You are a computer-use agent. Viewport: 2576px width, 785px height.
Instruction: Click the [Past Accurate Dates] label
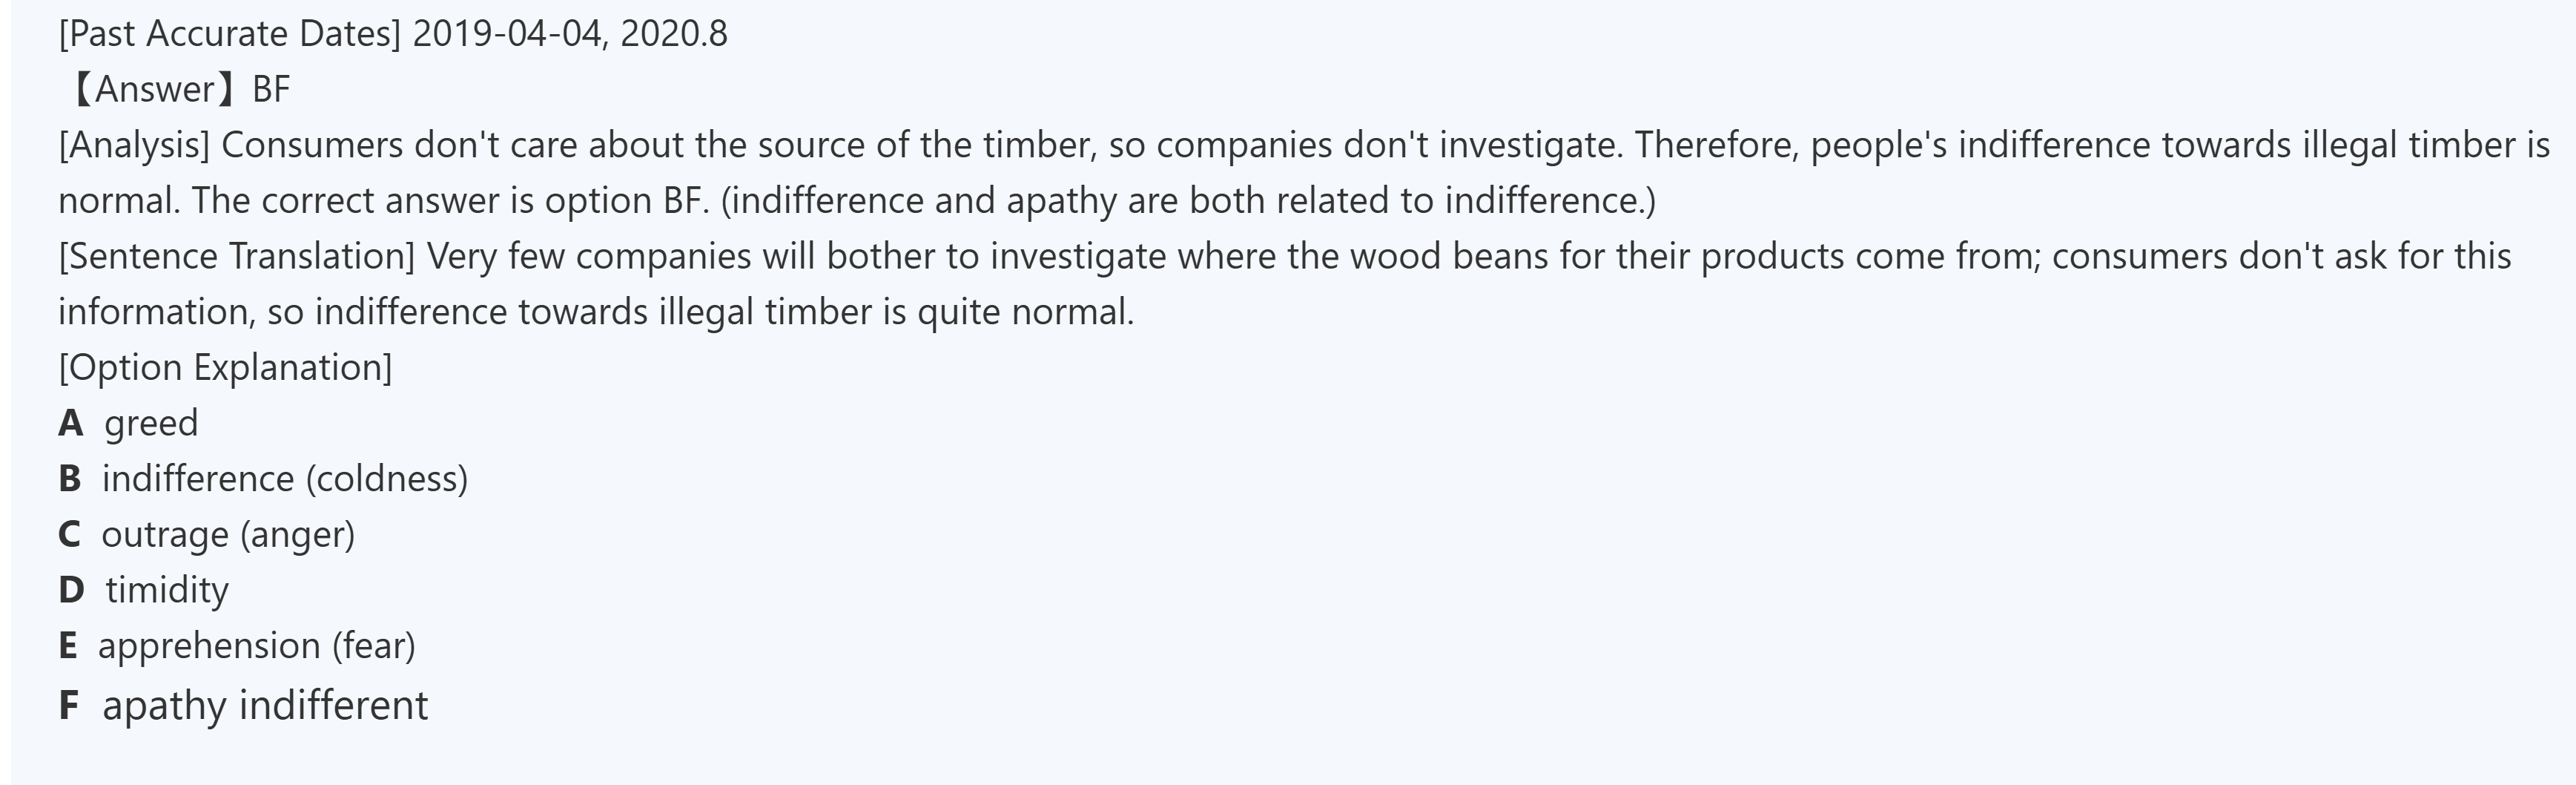tap(229, 34)
